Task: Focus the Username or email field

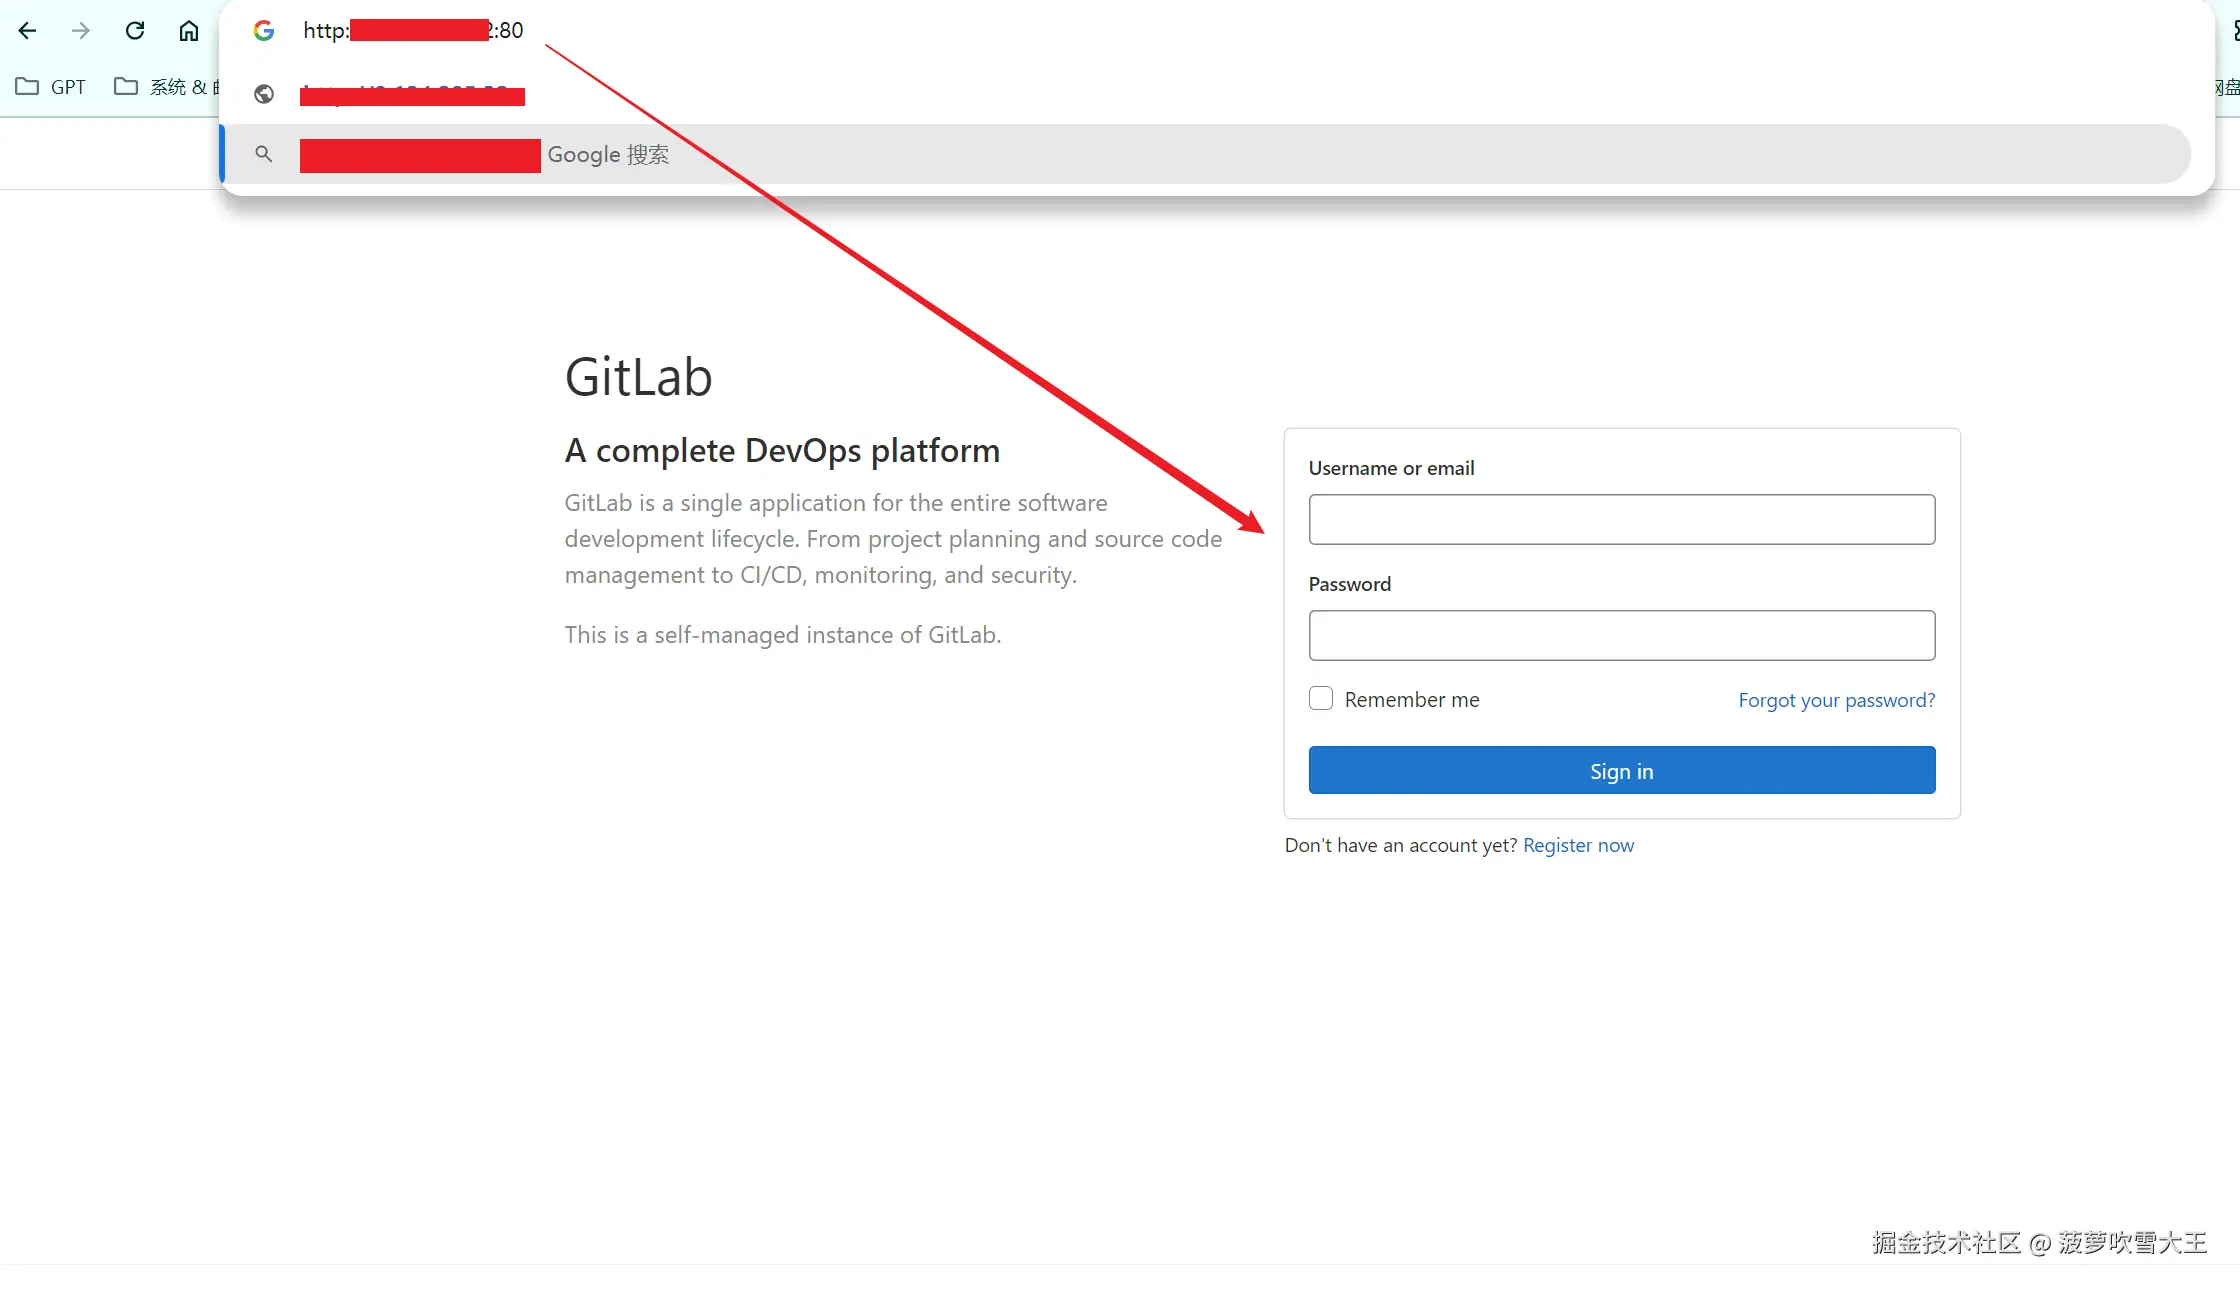Action: pos(1621,519)
